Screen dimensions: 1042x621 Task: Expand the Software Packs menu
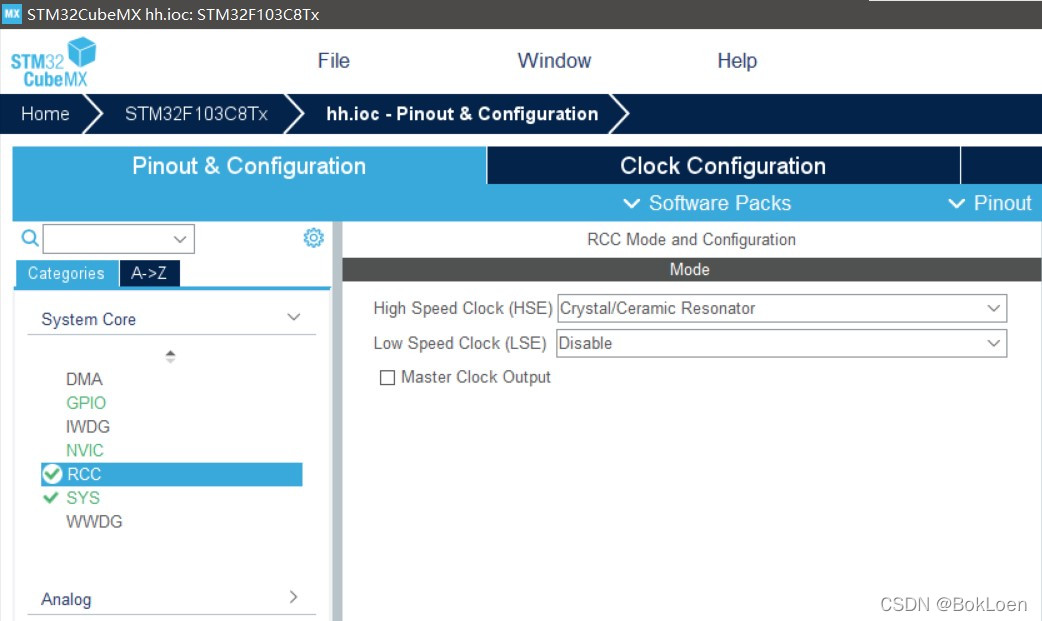point(707,203)
